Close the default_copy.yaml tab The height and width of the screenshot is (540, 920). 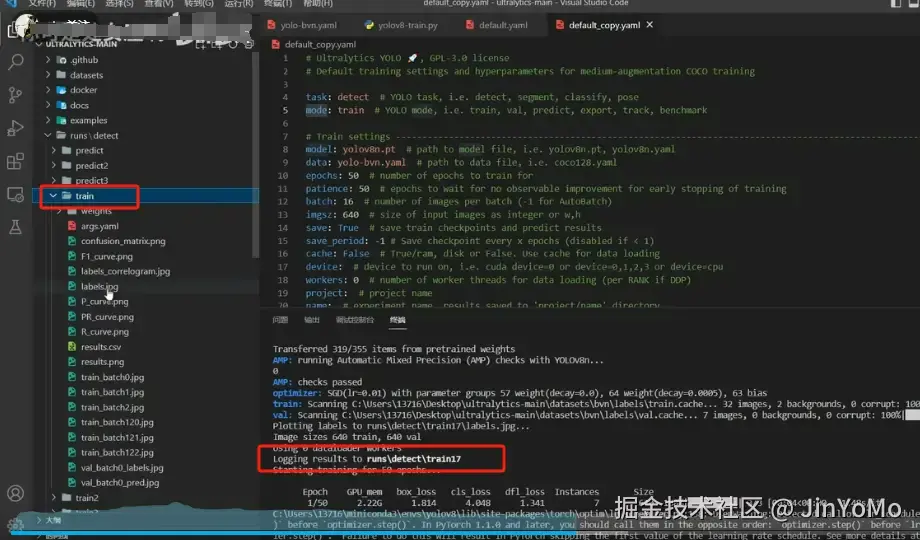(650, 25)
